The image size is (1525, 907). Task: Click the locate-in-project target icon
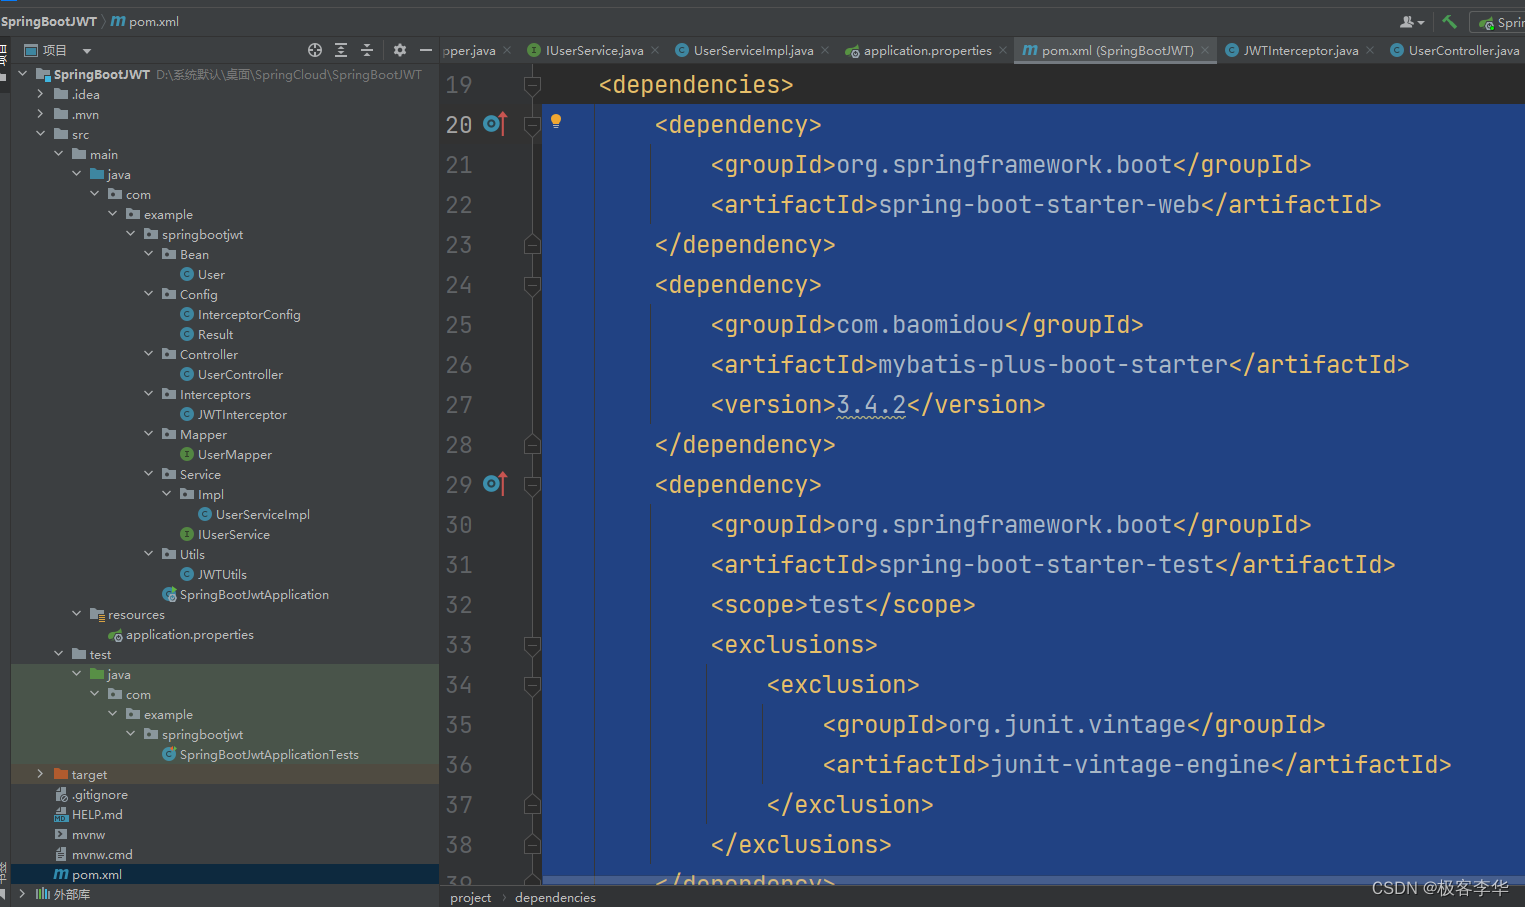(x=315, y=50)
